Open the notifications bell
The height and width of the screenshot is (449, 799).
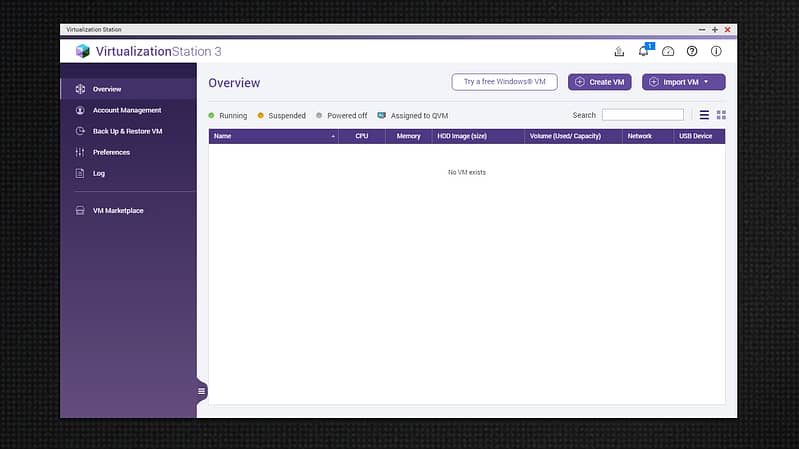[644, 51]
